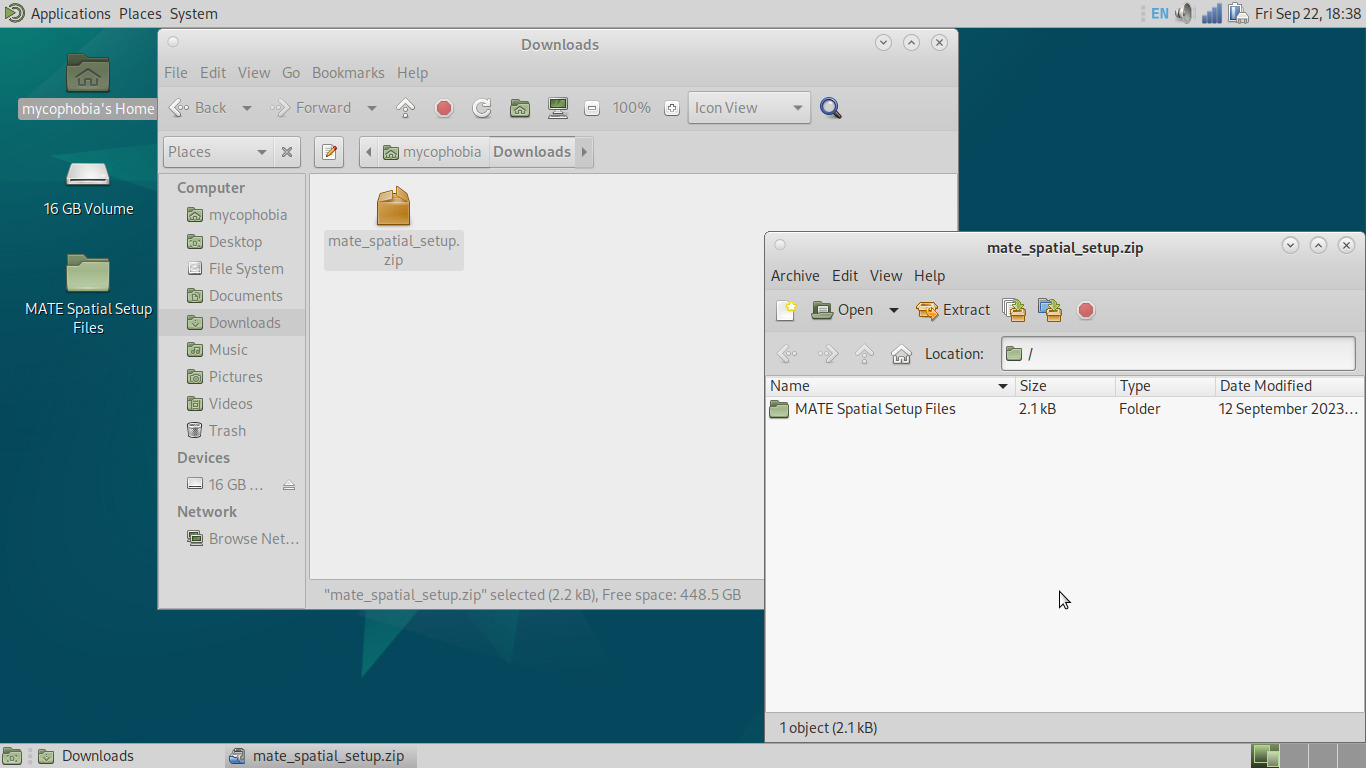1366x768 pixels.
Task: Open Trash in Places sidebar
Action: (x=233, y=431)
